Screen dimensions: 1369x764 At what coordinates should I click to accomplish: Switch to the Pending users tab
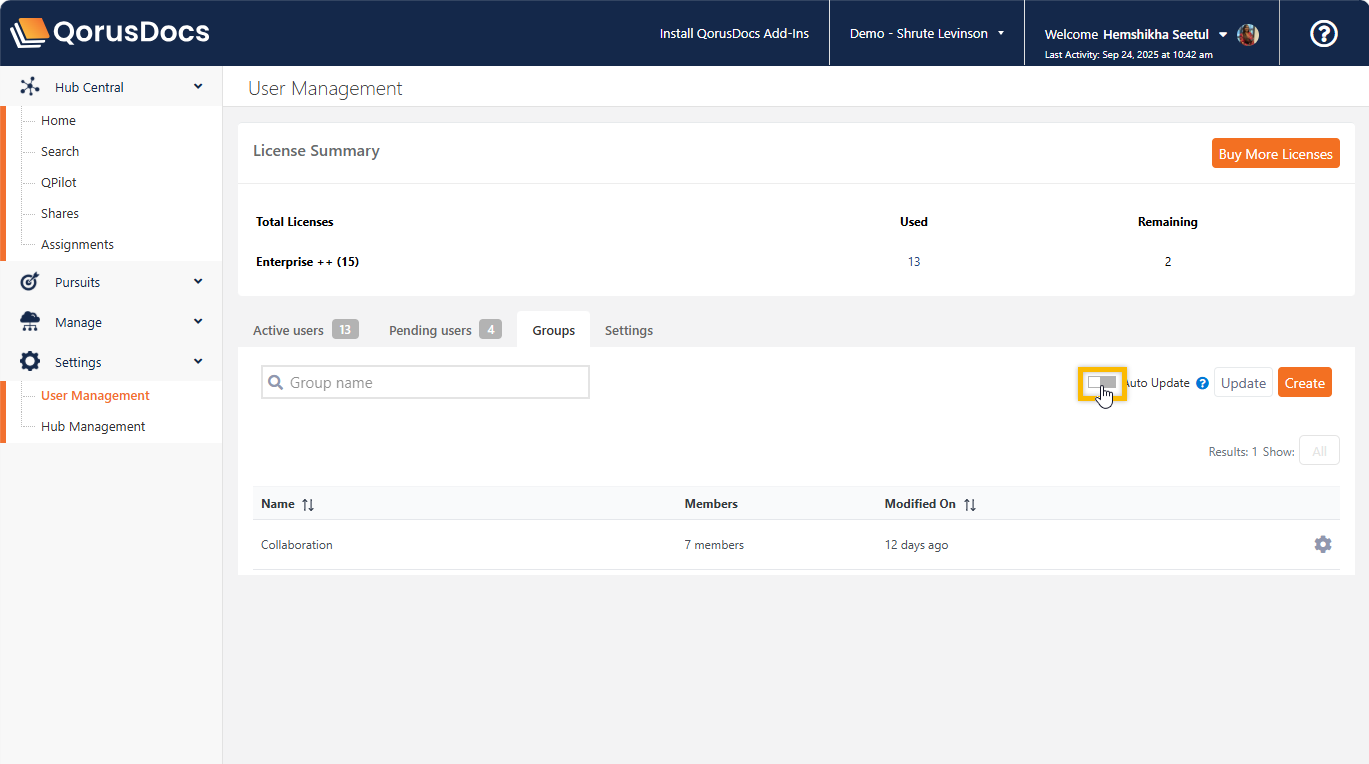point(444,330)
